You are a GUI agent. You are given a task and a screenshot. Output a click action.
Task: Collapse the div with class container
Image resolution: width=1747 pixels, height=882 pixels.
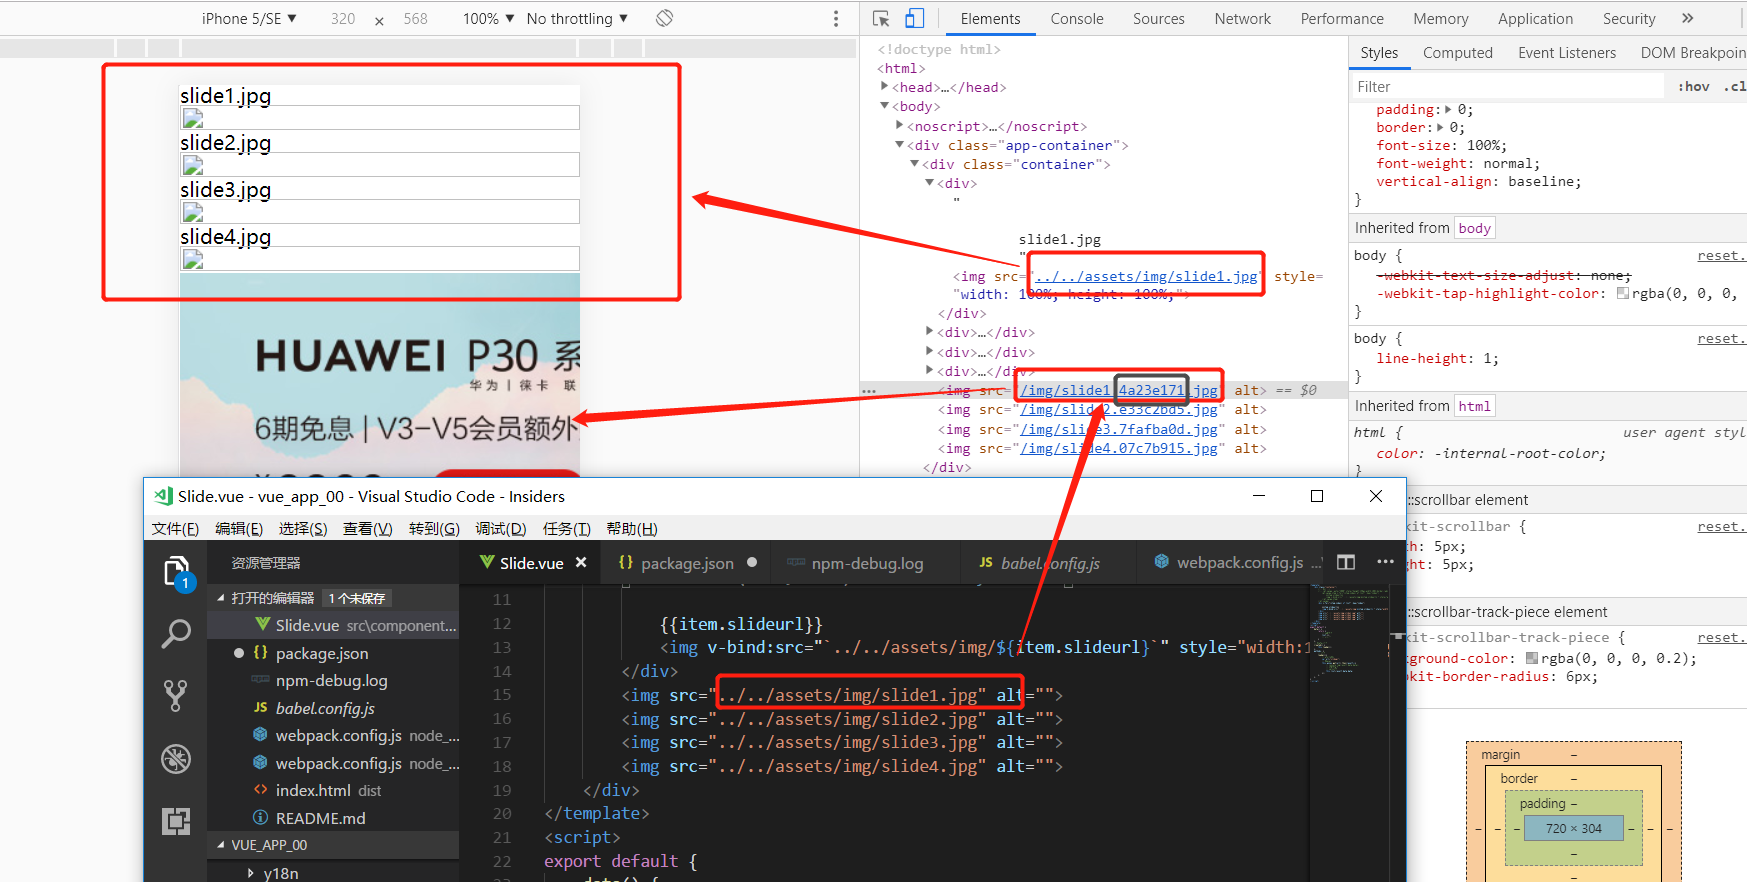915,164
